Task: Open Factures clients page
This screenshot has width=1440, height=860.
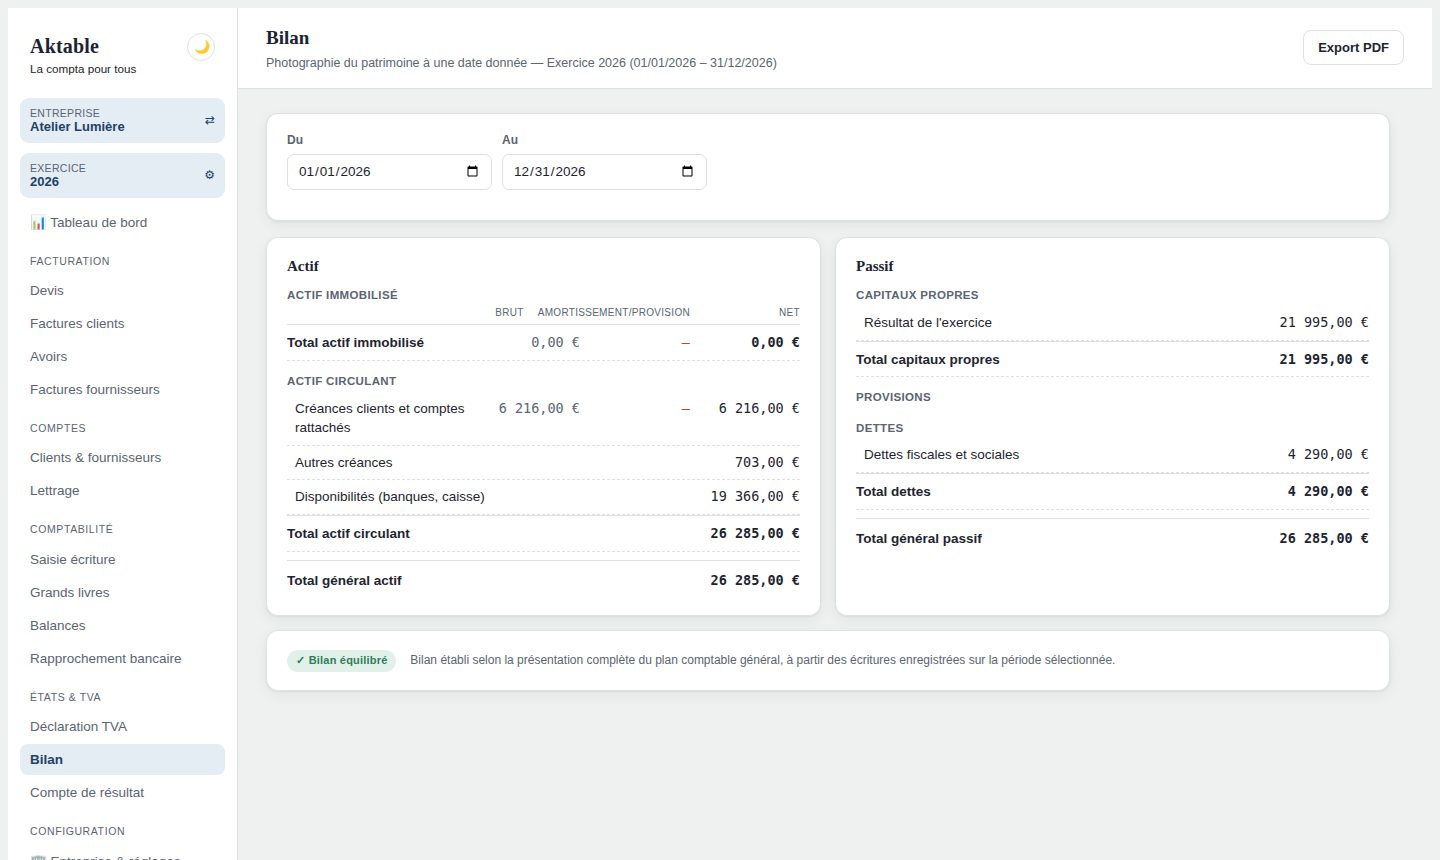Action: tap(122, 323)
